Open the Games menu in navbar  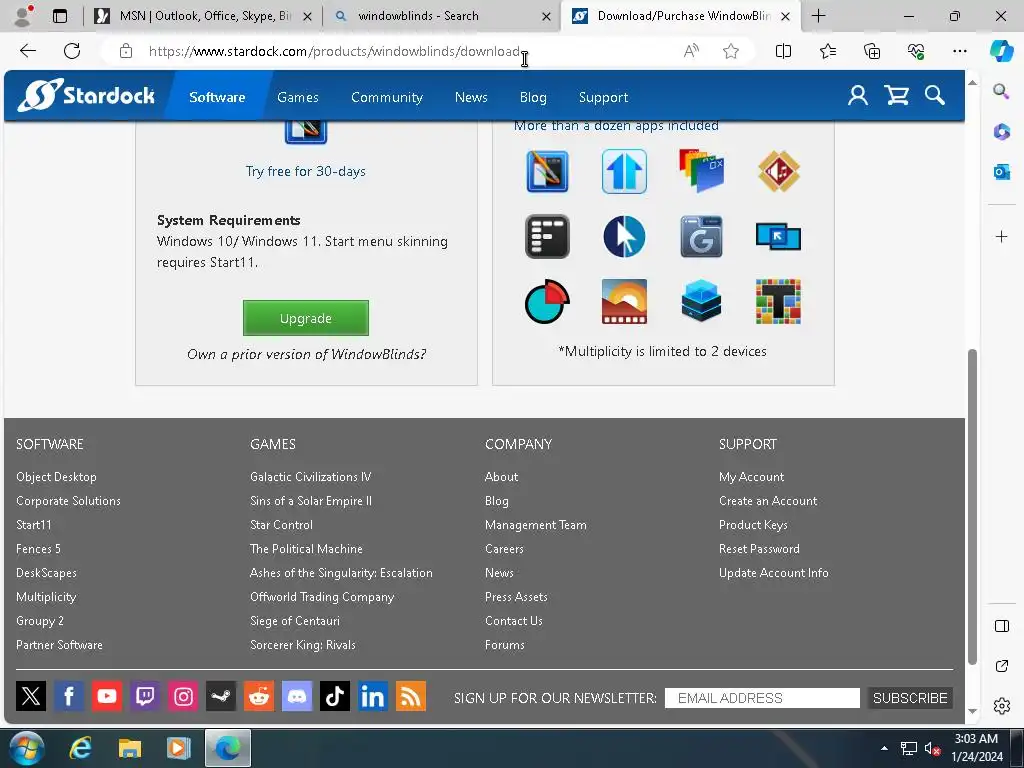298,97
